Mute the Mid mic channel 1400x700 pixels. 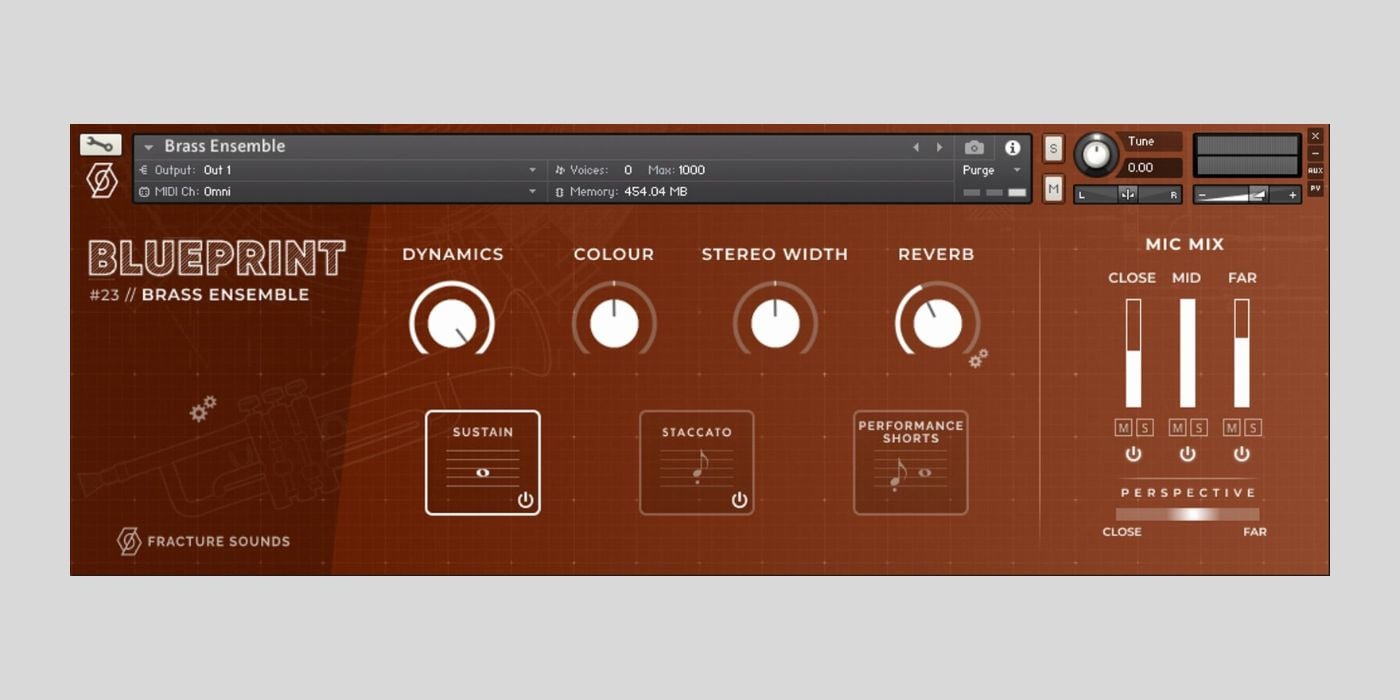pyautogui.click(x=1177, y=428)
